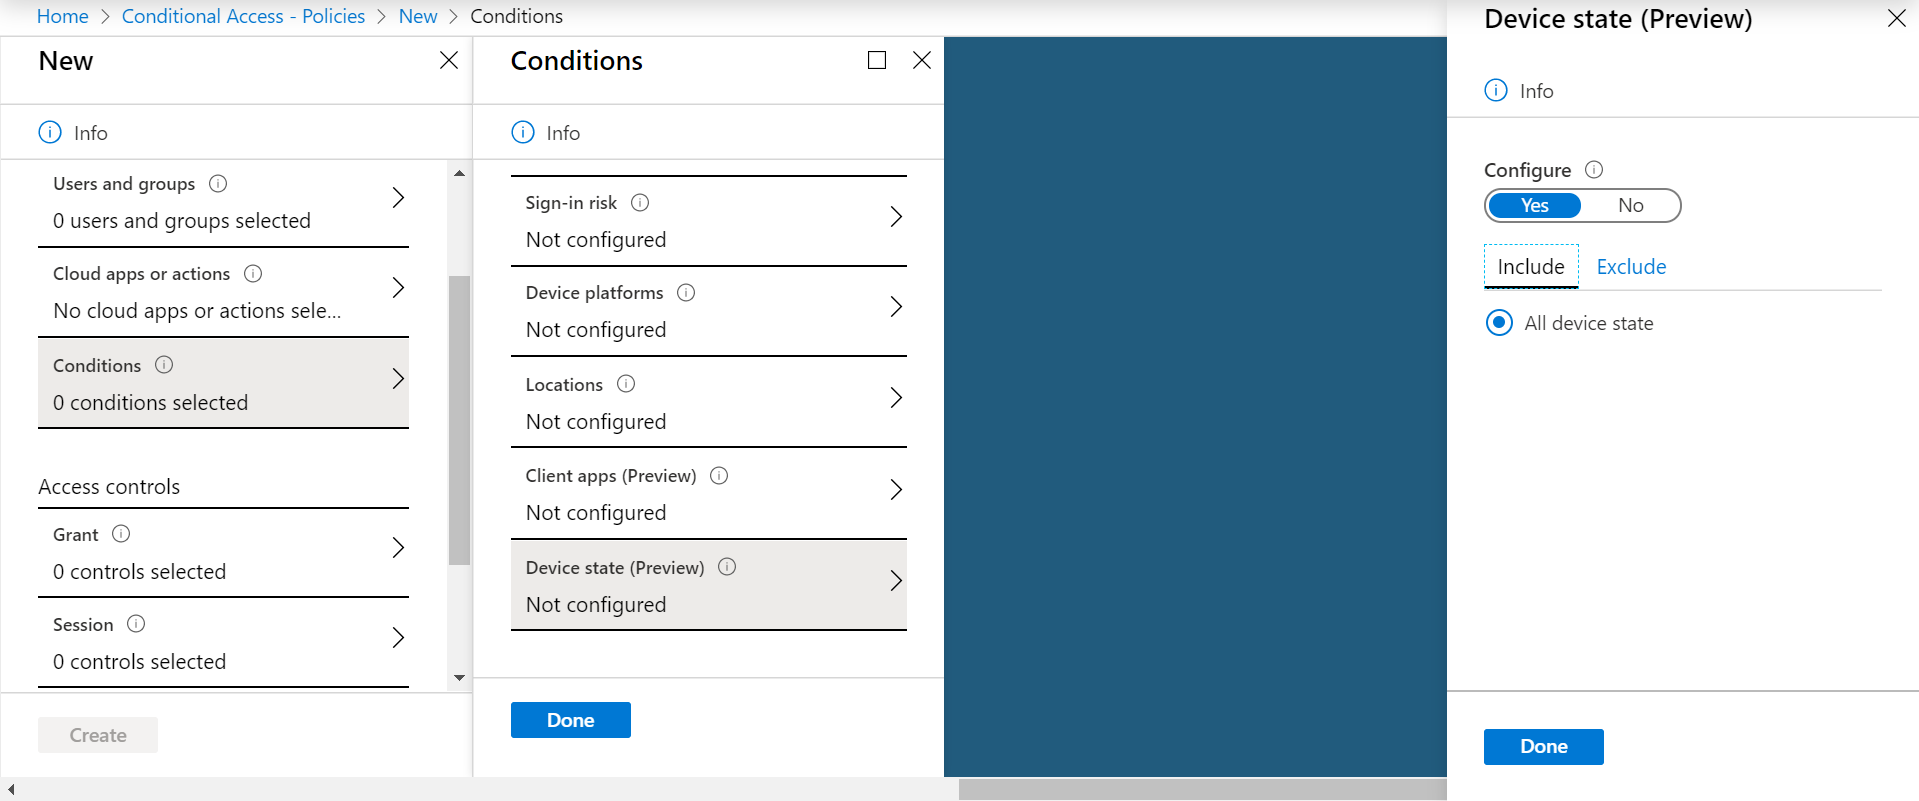Image resolution: width=1919 pixels, height=801 pixels.
Task: Click Done in the Device state panel
Action: 1543,747
